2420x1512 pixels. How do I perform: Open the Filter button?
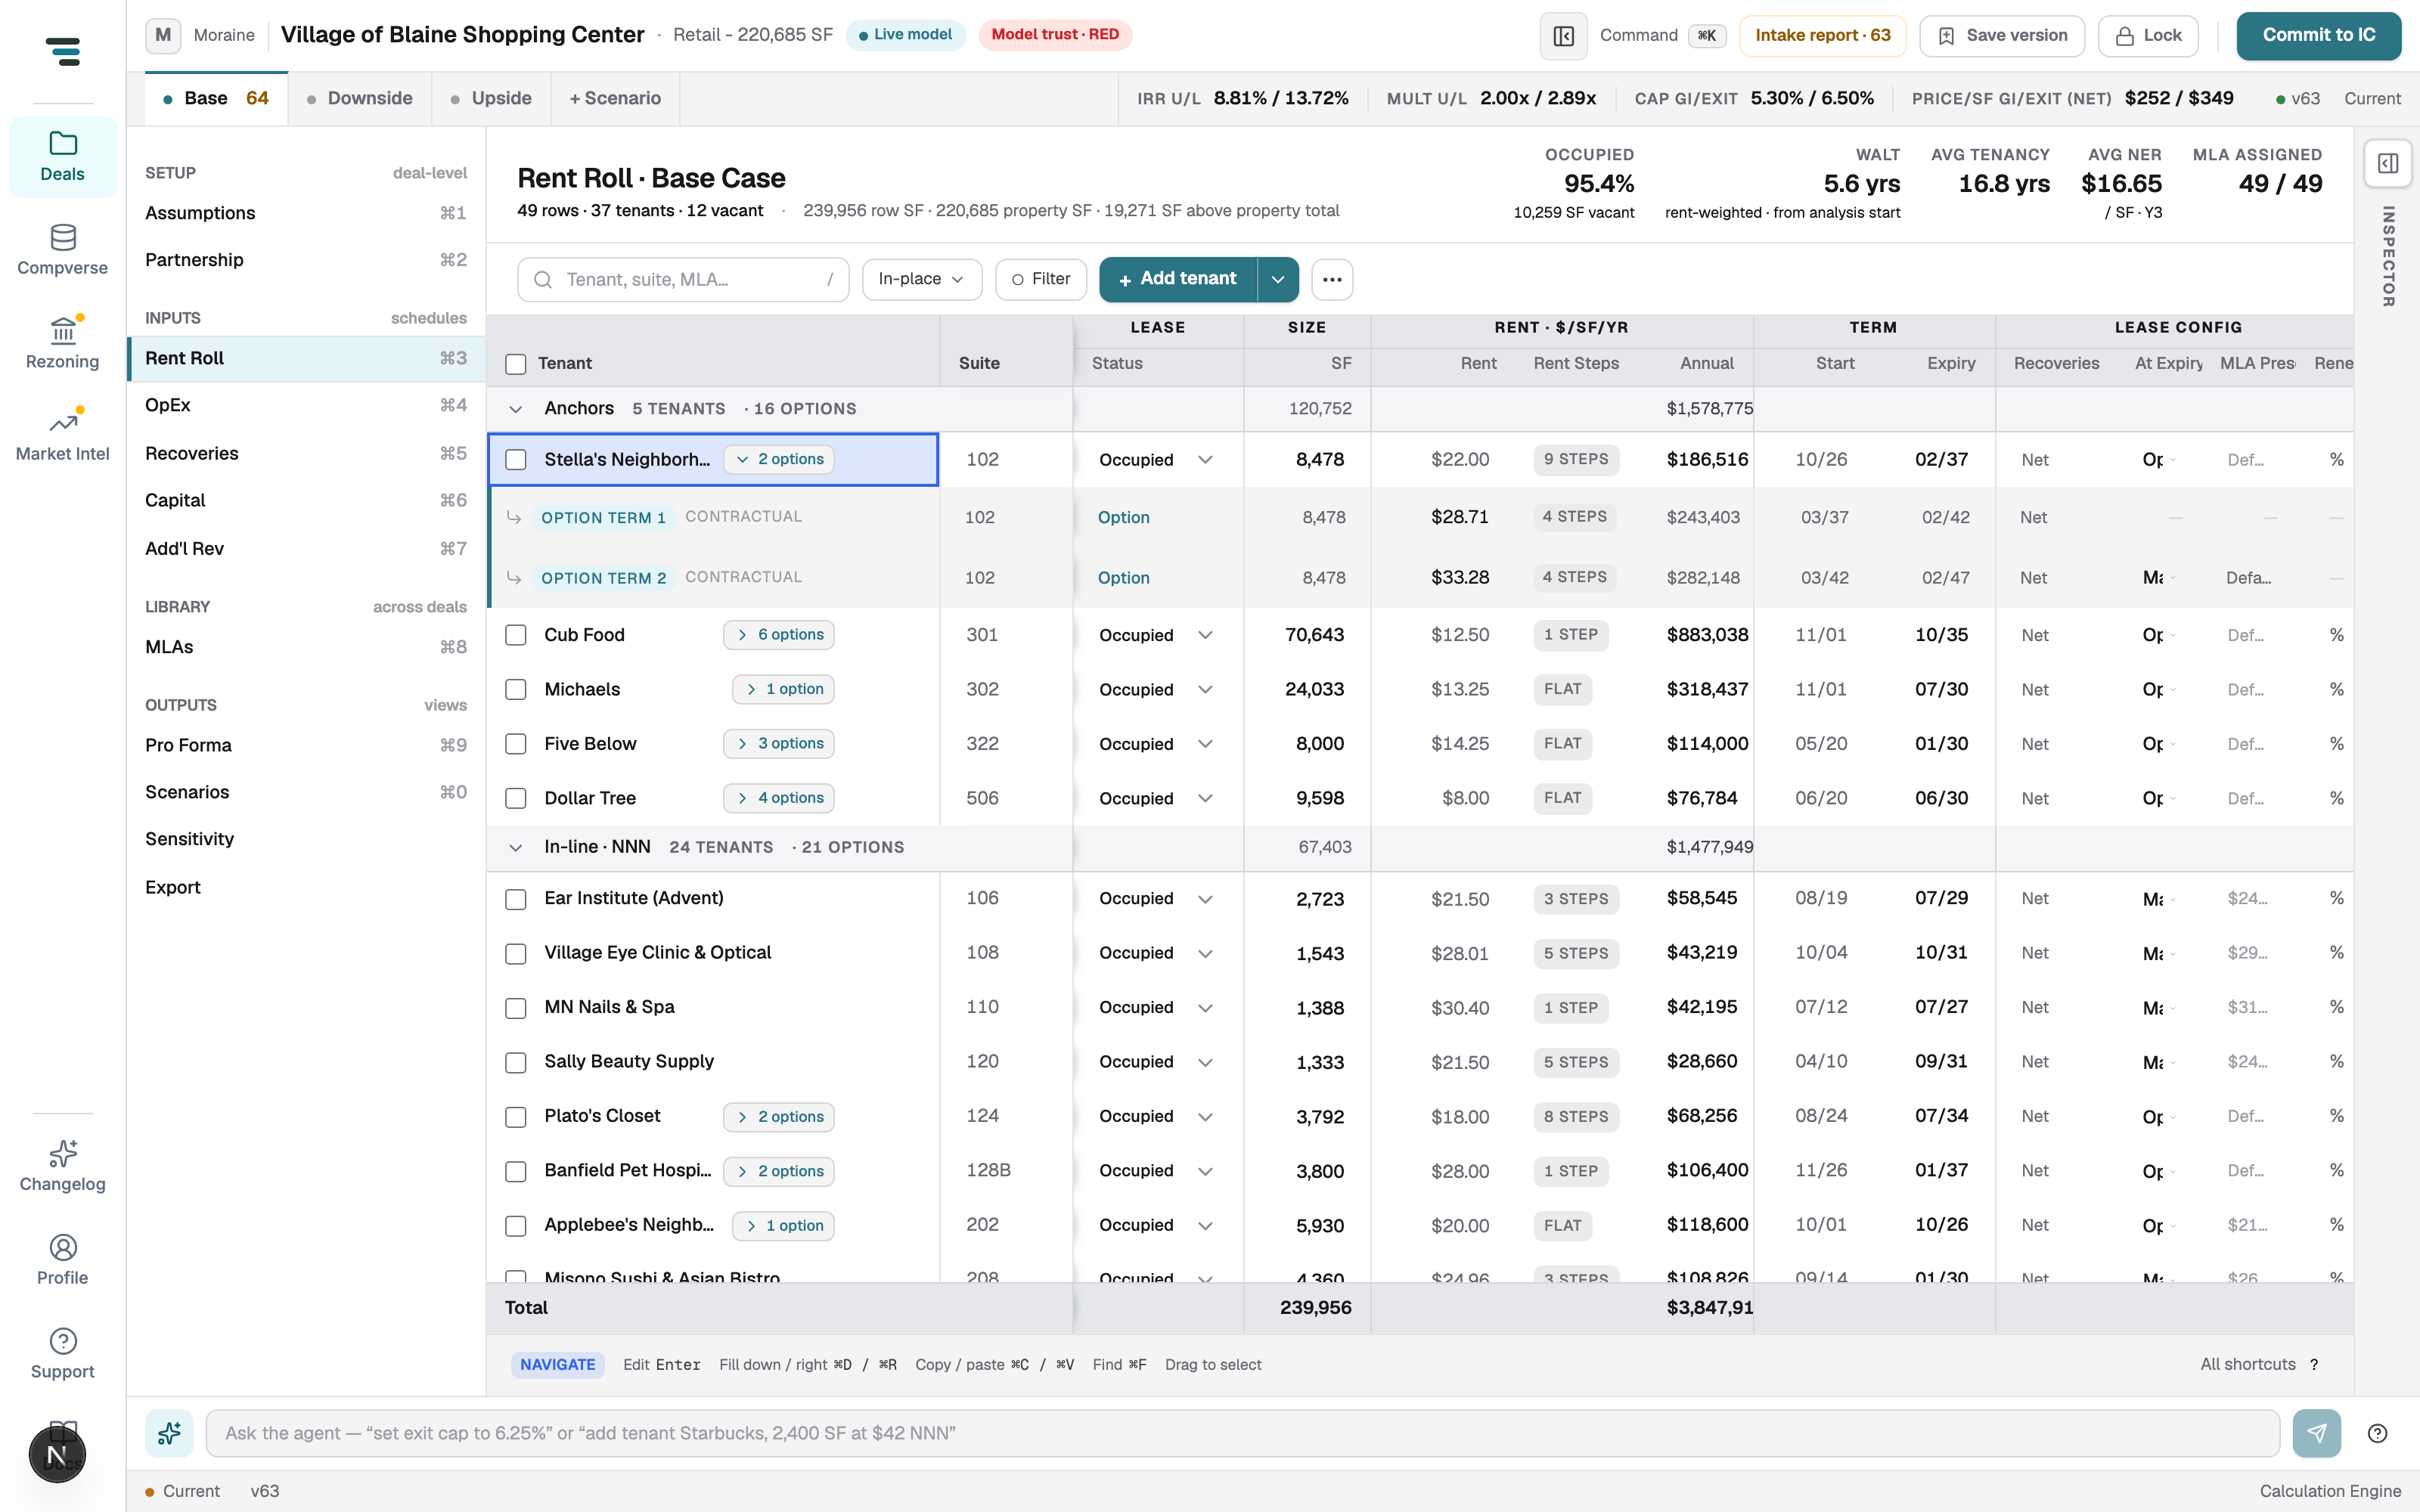(1041, 279)
